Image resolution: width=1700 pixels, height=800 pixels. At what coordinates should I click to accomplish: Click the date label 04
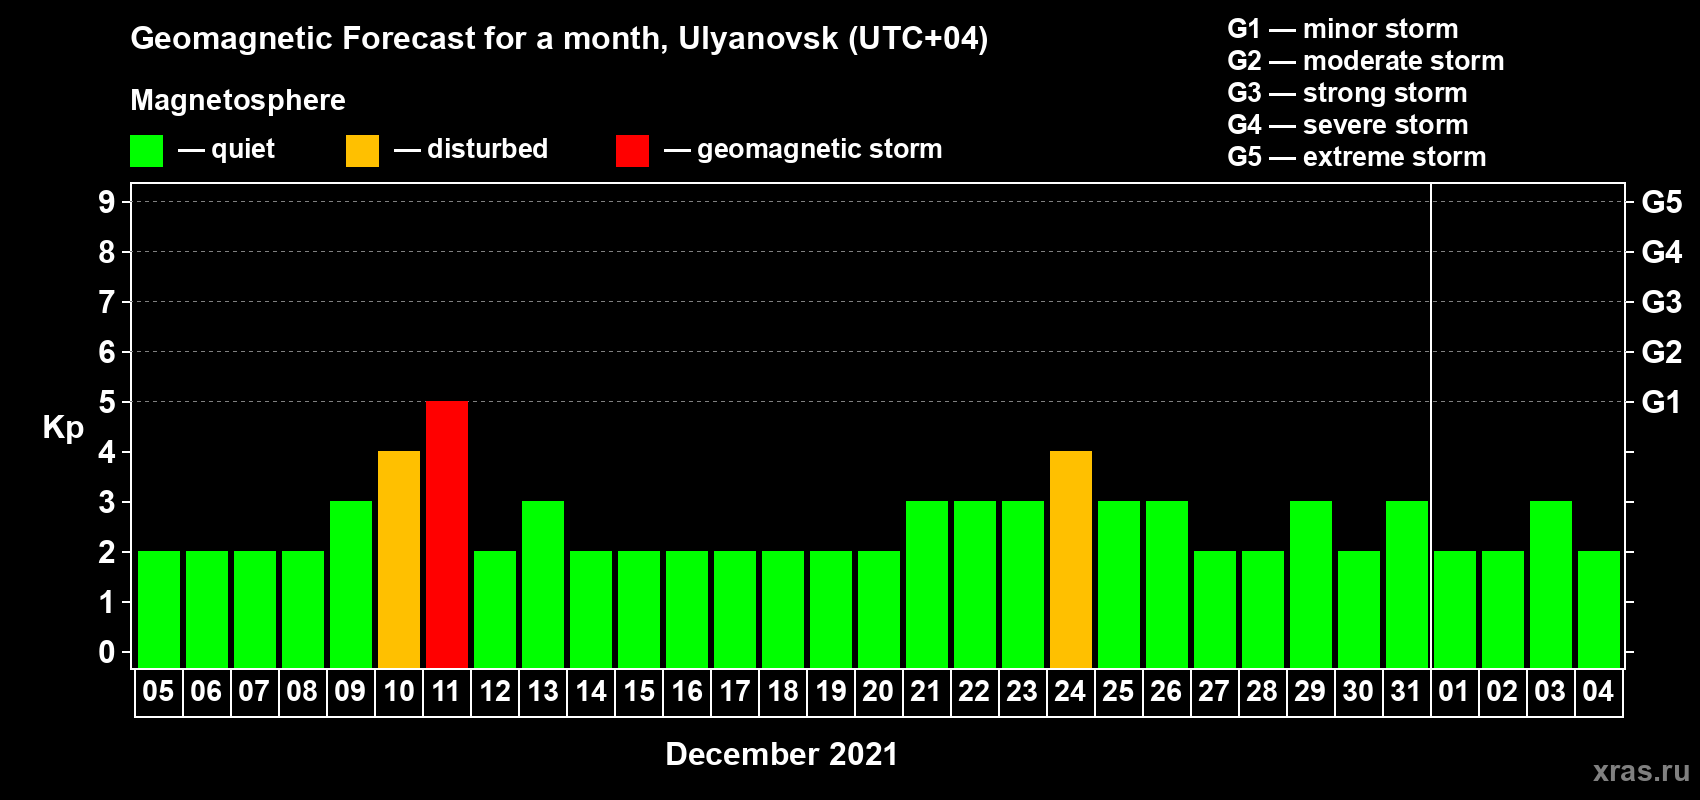pyautogui.click(x=1598, y=692)
